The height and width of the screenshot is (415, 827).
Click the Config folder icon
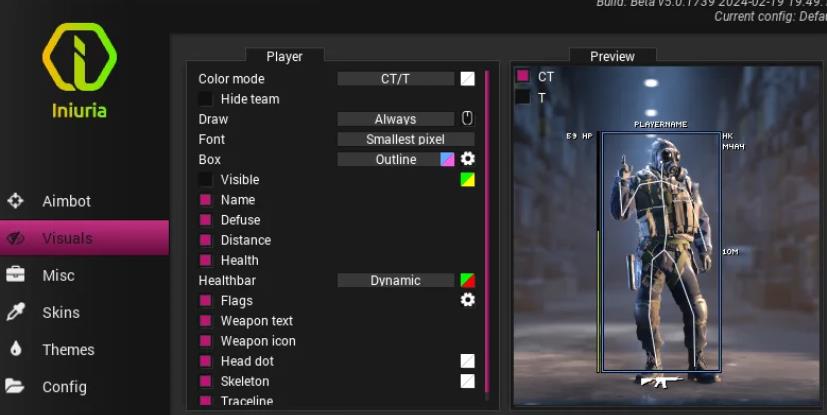(15, 386)
